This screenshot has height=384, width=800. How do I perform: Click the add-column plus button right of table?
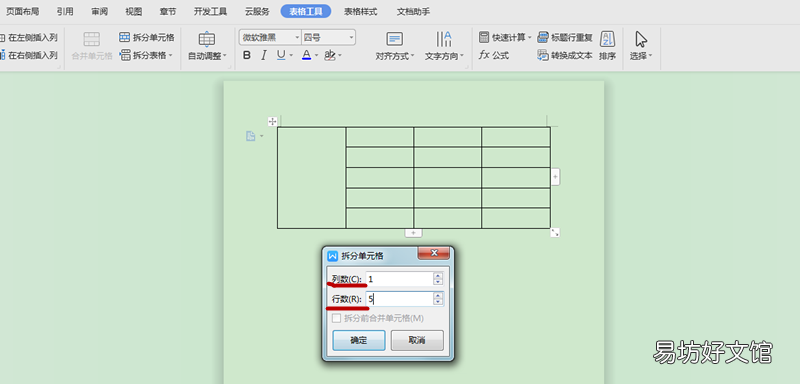pos(555,177)
